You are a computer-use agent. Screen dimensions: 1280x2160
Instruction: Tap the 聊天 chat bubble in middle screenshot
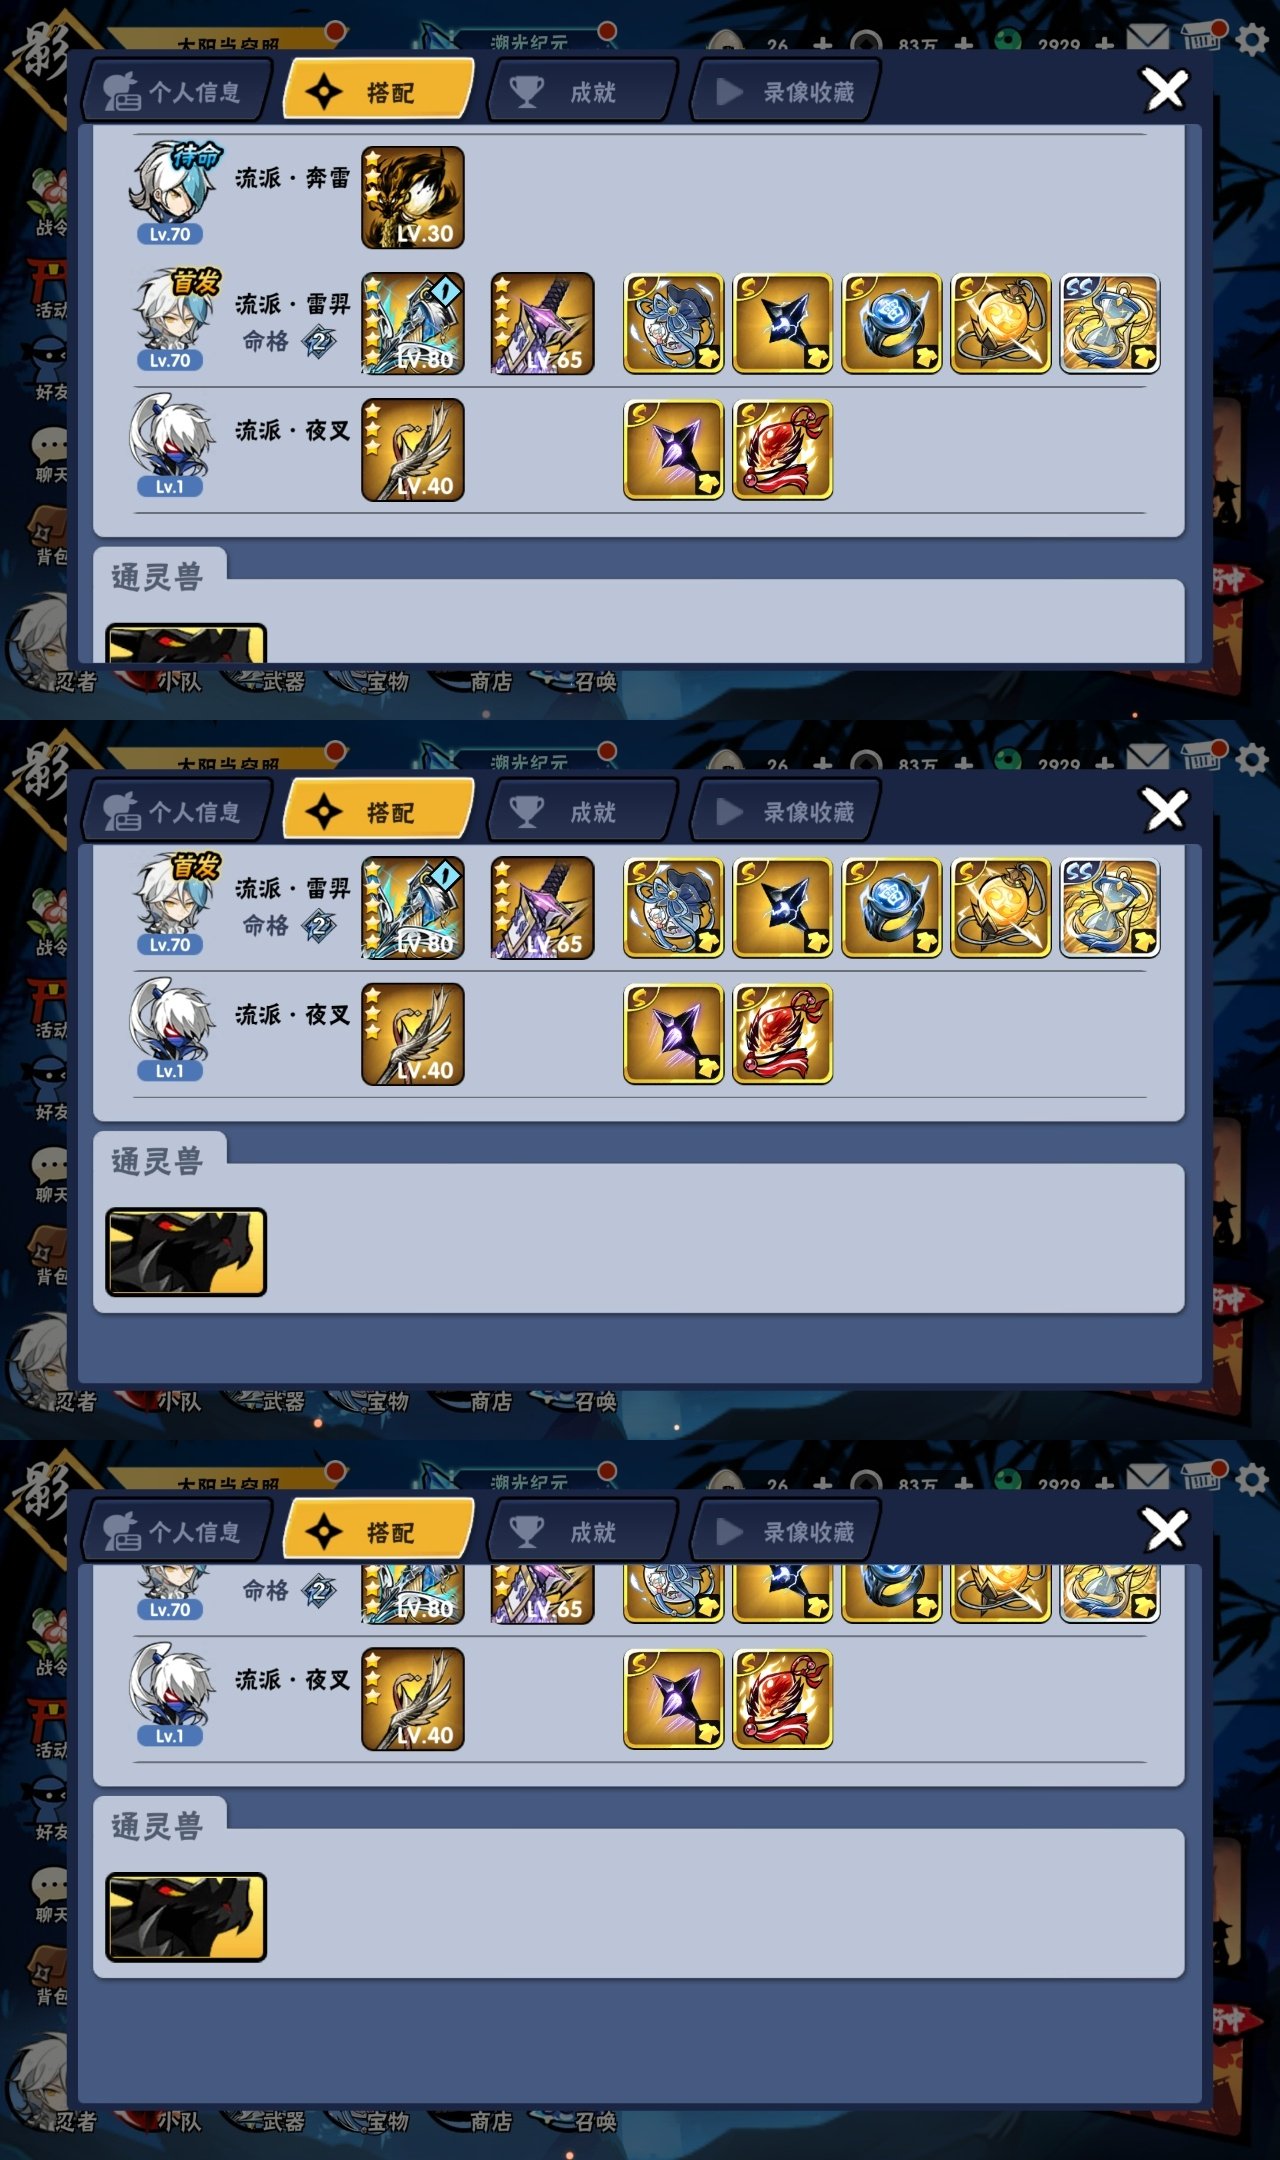point(48,1175)
